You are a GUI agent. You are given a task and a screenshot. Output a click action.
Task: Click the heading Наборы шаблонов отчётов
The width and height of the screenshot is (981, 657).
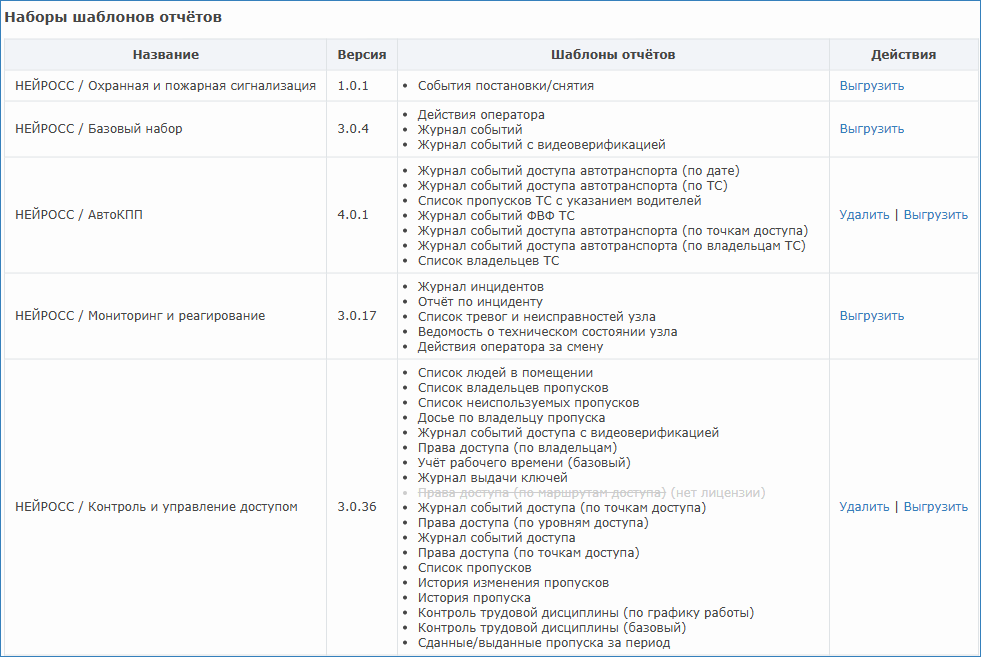113,17
